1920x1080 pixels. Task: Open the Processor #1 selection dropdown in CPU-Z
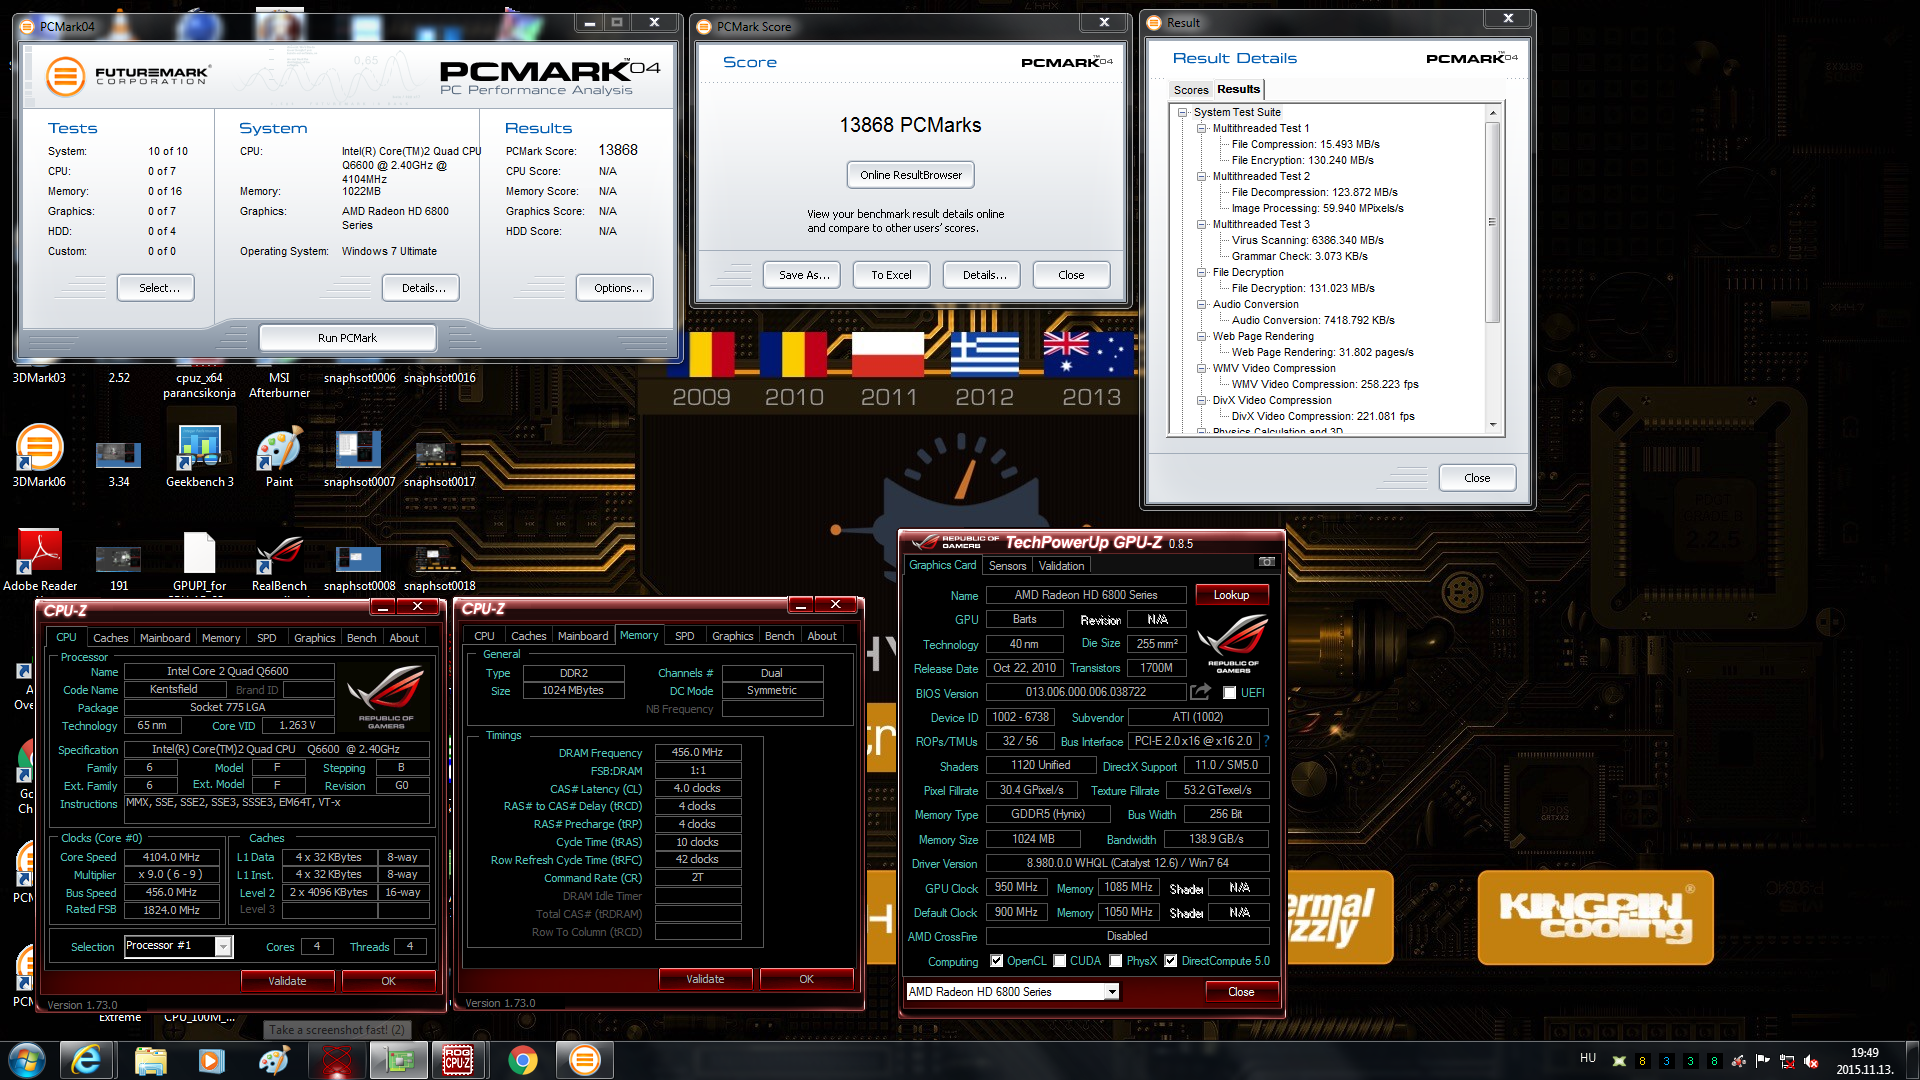tap(224, 946)
